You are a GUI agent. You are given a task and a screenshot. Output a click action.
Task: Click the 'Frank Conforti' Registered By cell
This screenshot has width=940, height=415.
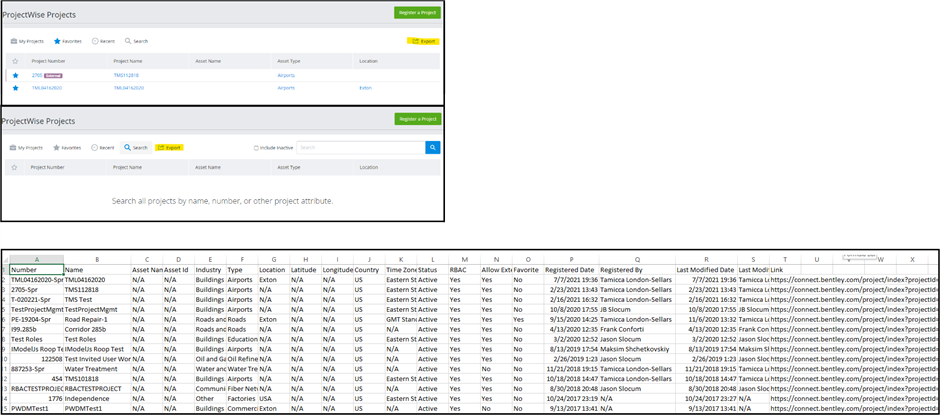[637, 330]
